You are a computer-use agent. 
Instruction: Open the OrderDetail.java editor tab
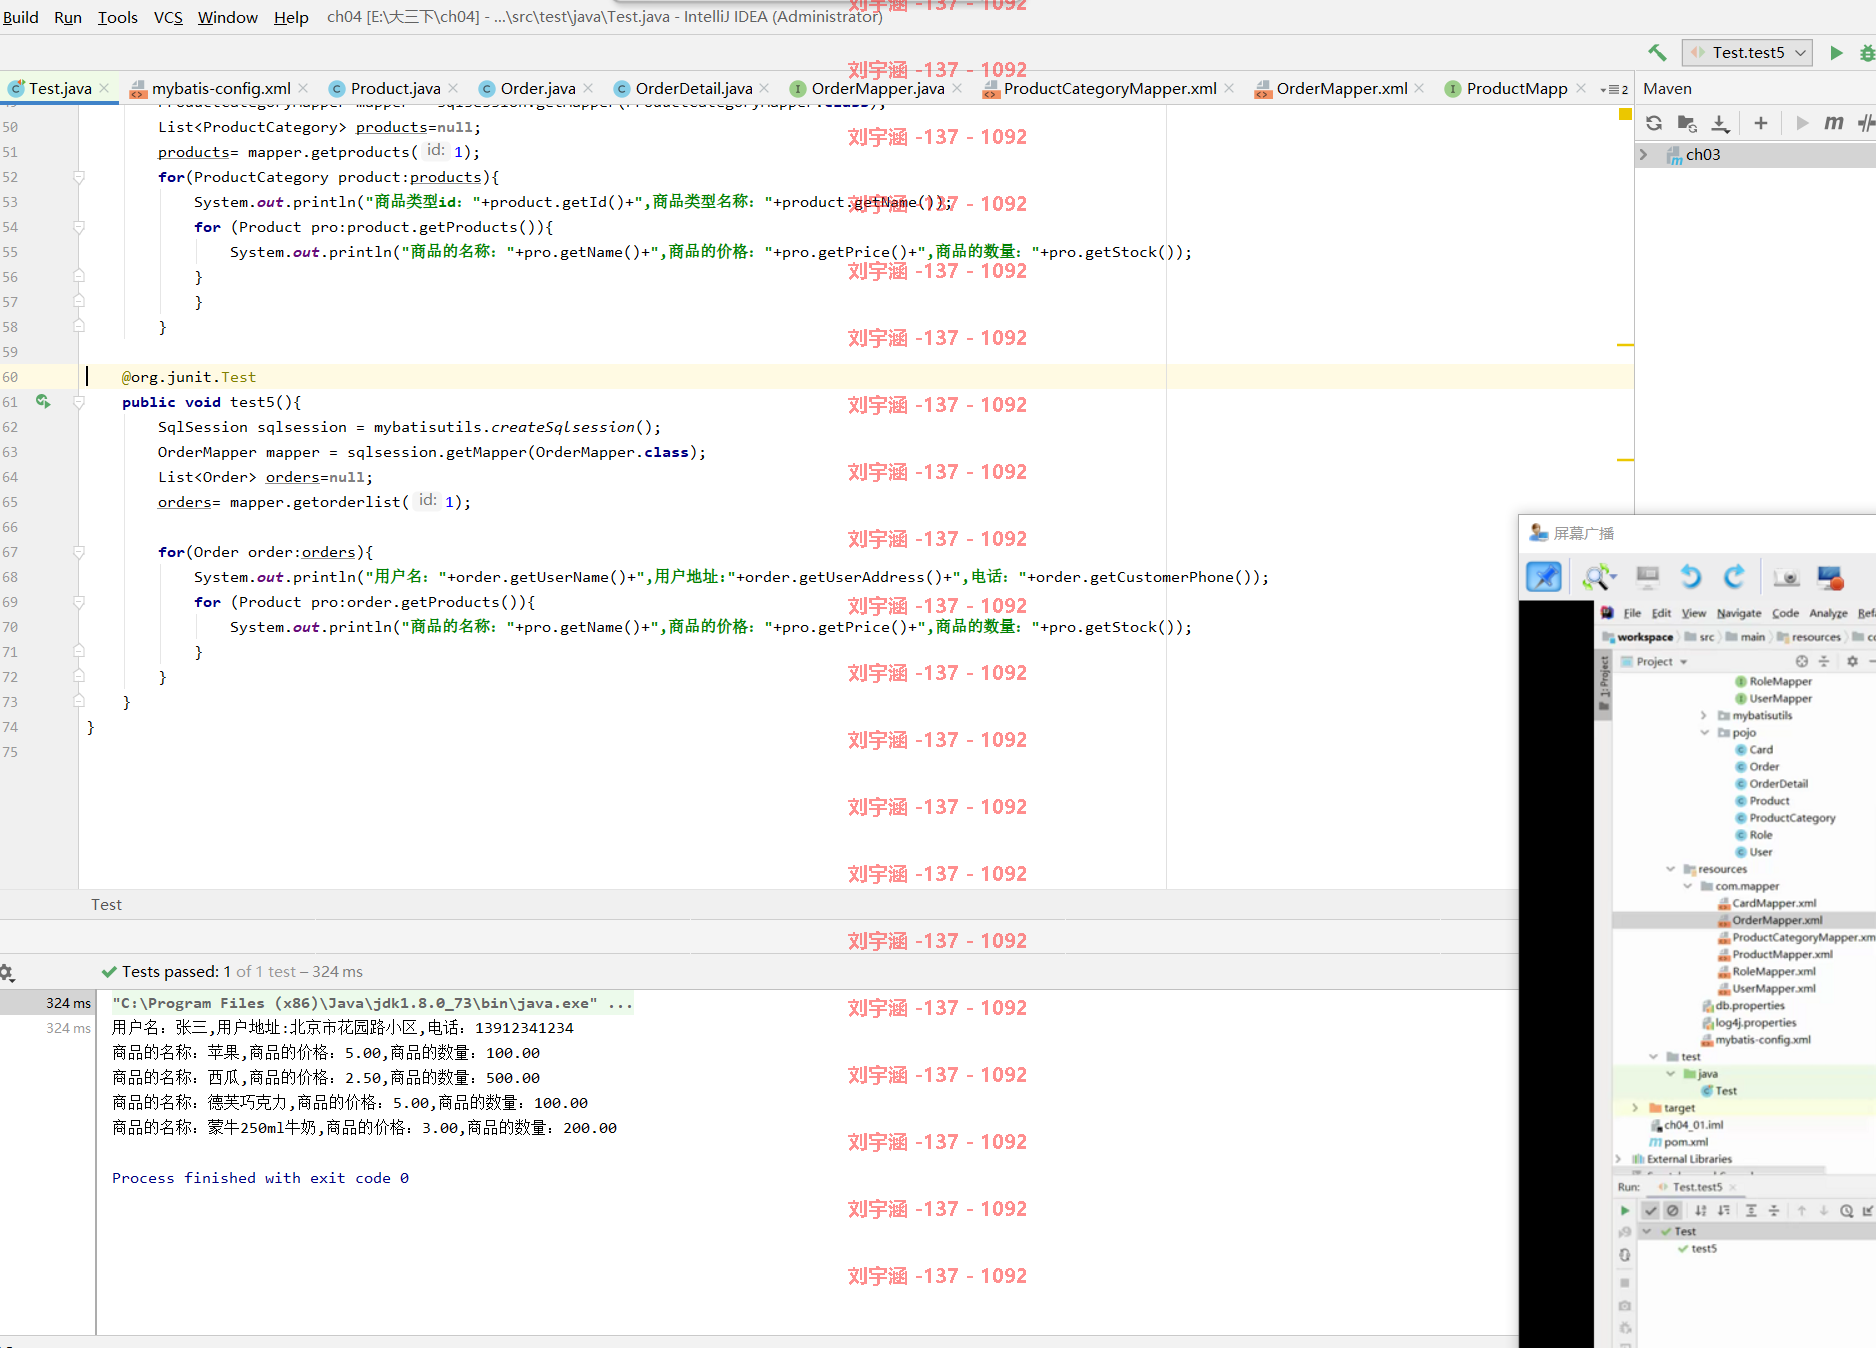click(694, 89)
